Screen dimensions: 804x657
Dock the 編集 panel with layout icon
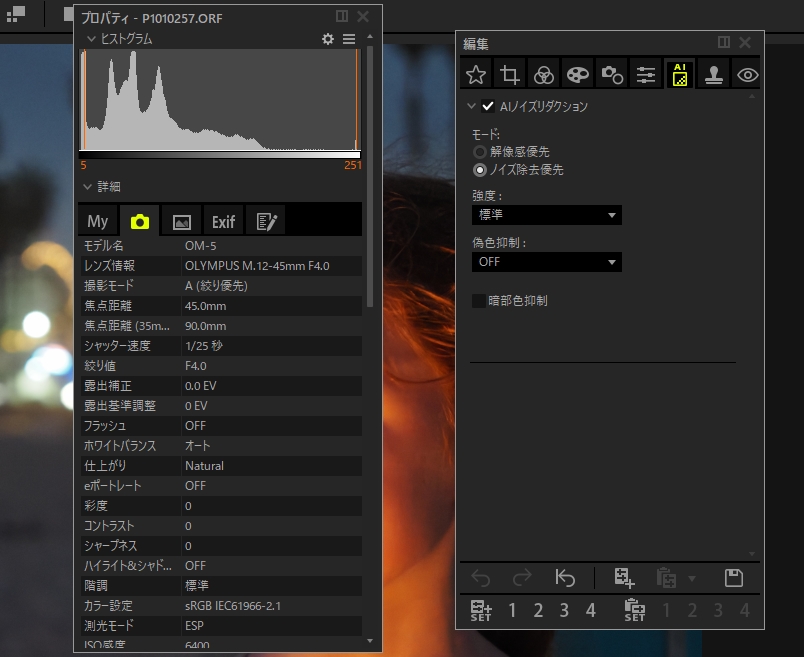(724, 42)
